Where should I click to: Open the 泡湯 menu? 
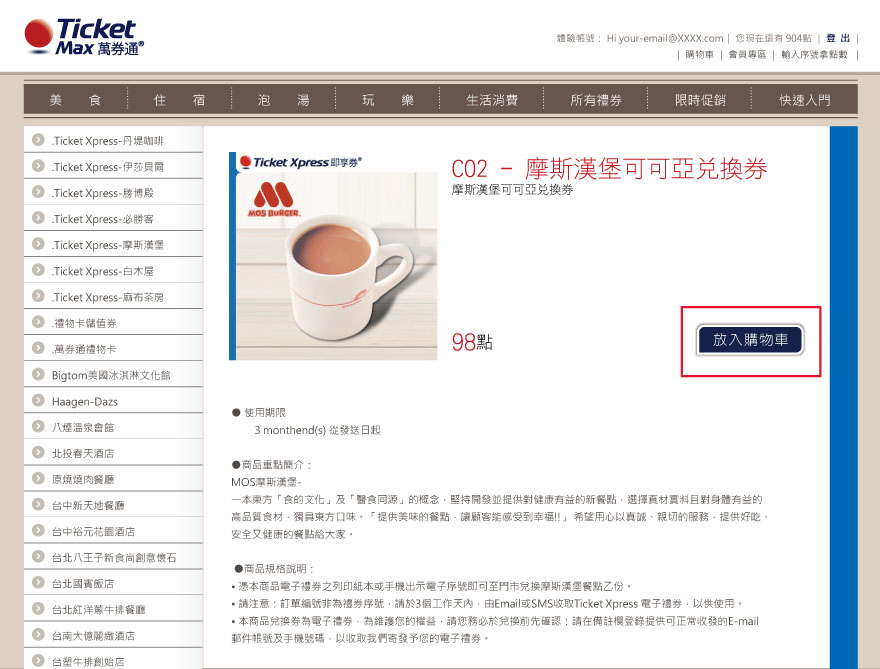coord(283,100)
